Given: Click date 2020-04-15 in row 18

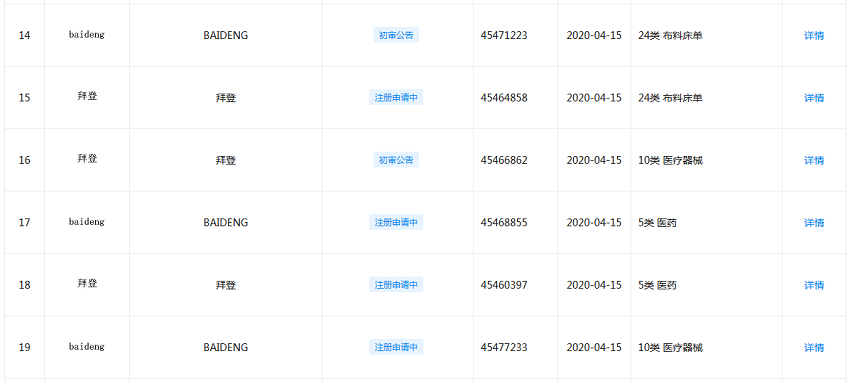Looking at the screenshot, I should [x=594, y=285].
